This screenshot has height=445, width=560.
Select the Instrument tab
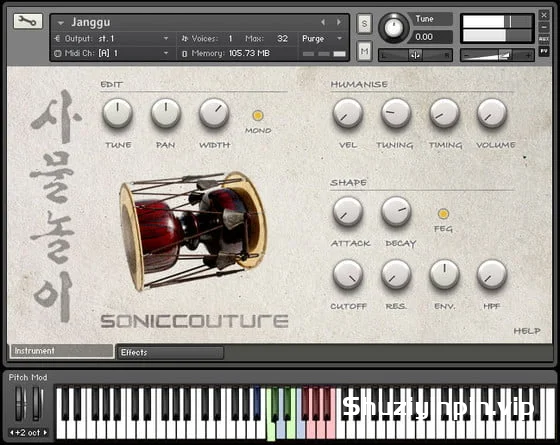(61, 351)
